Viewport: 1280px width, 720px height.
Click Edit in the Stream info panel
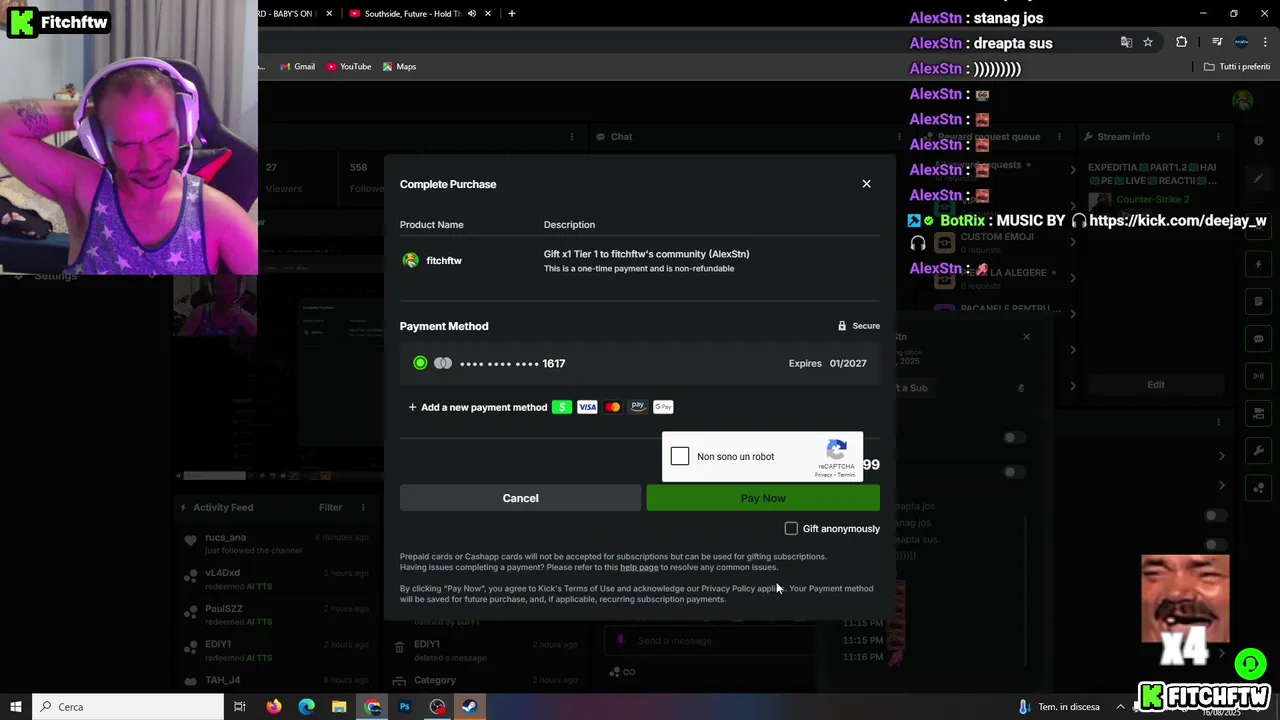click(x=1156, y=385)
